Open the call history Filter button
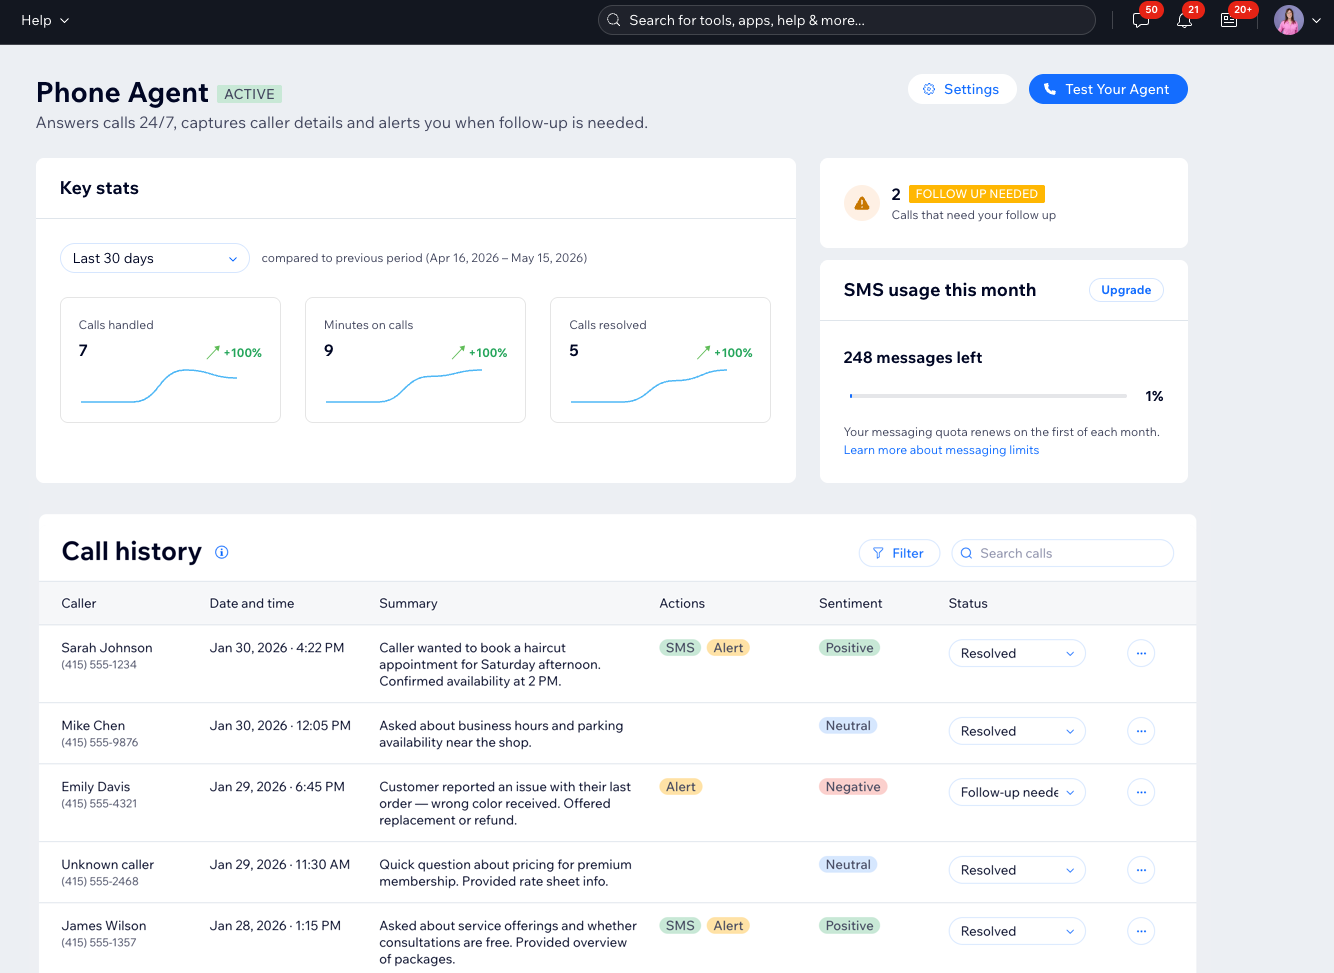This screenshot has height=973, width=1334. [899, 553]
